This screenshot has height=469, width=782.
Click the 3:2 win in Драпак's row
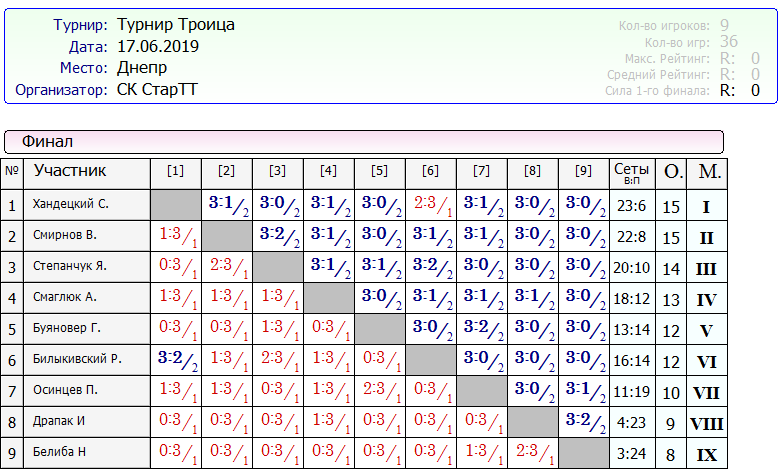pos(584,422)
